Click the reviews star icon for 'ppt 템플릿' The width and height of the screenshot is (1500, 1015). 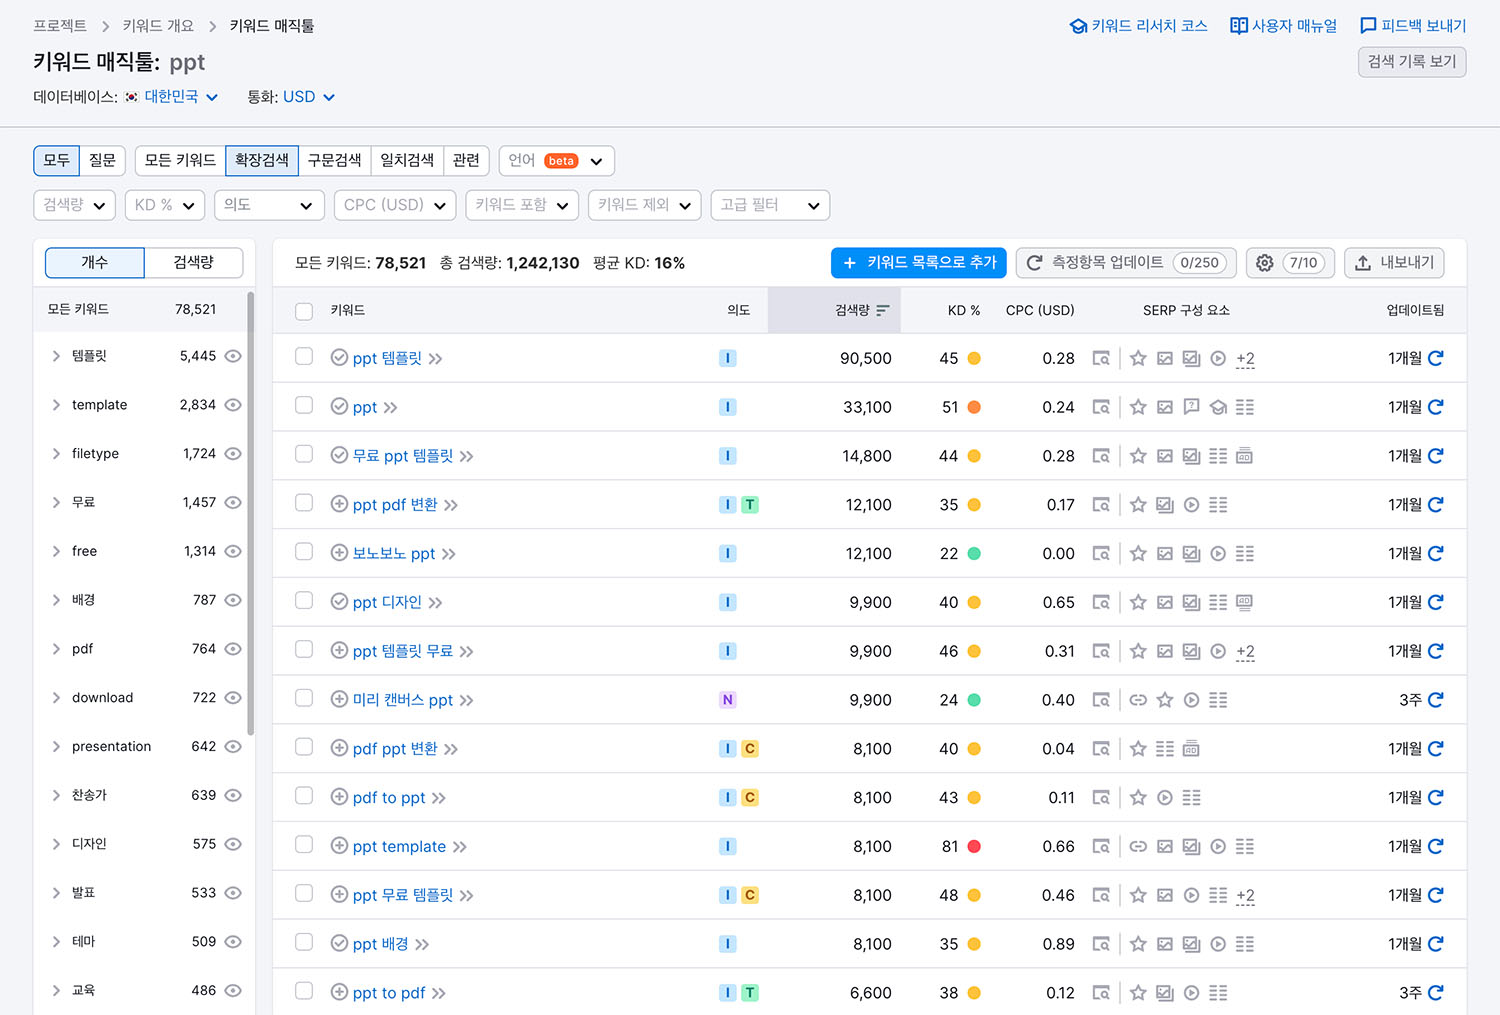point(1138,358)
